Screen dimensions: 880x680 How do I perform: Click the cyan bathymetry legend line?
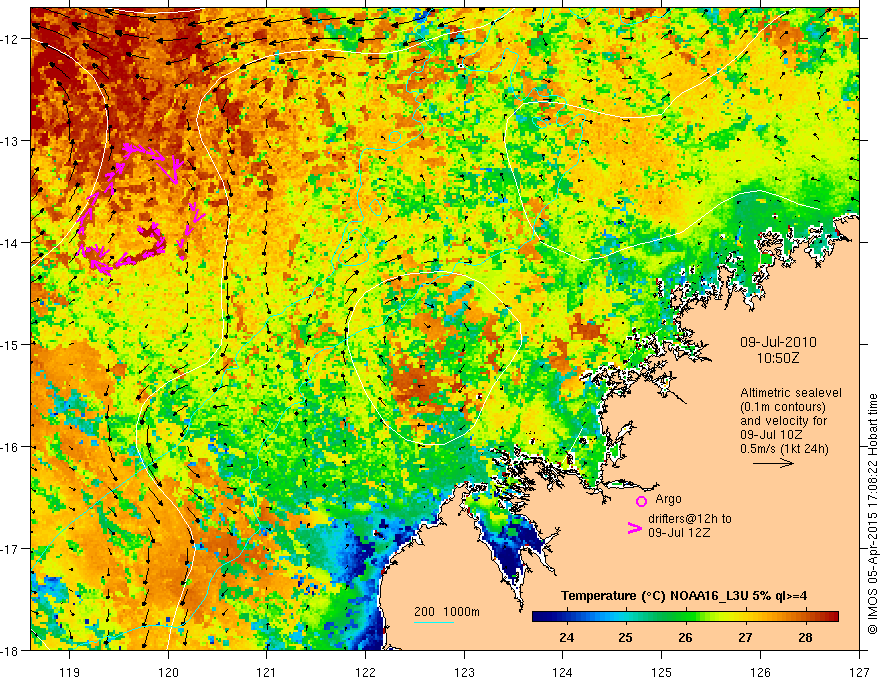[434, 622]
